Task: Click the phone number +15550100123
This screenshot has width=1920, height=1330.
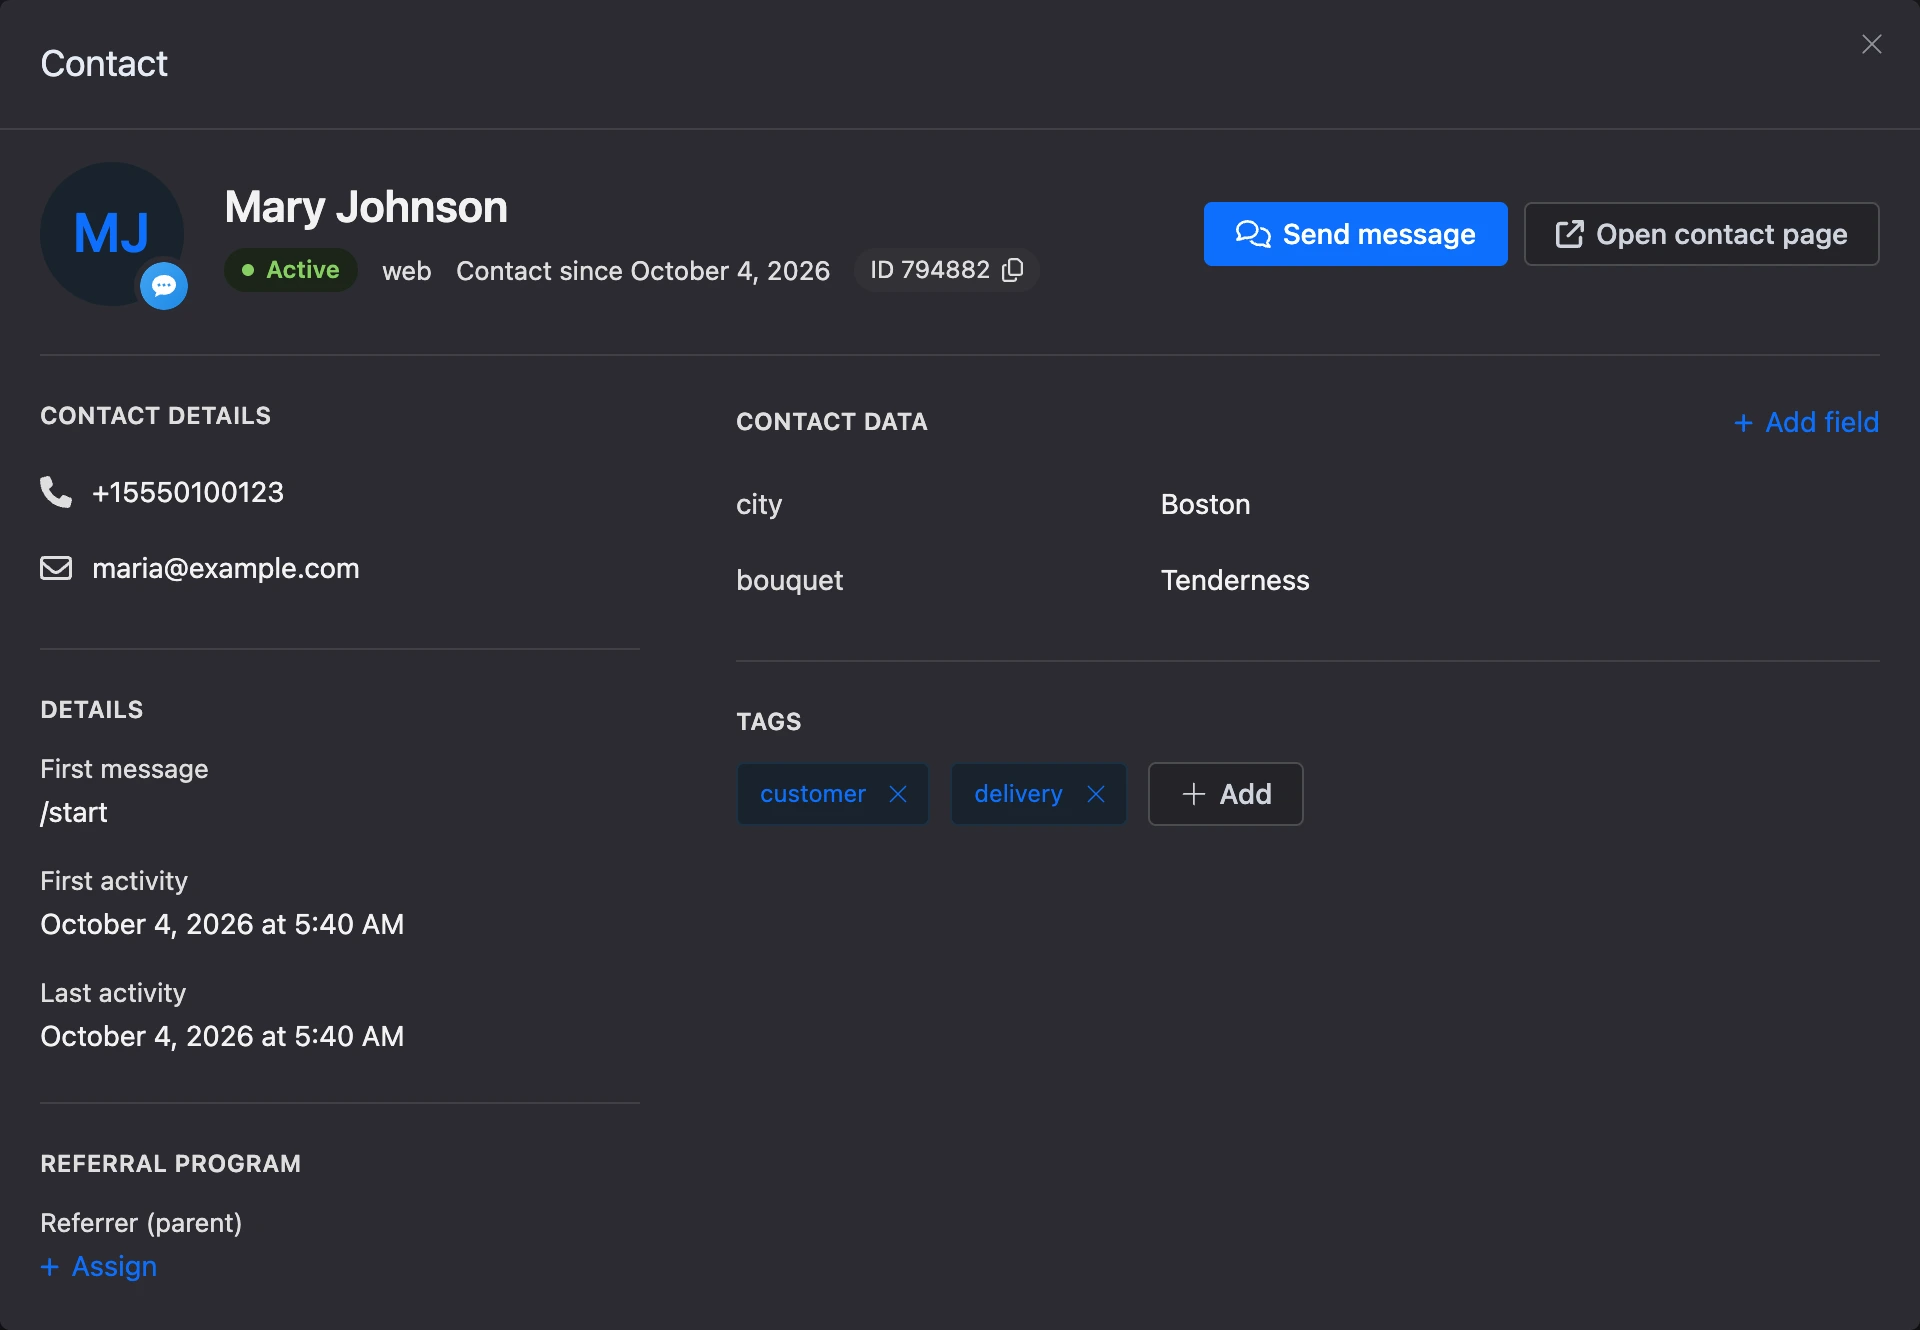Action: point(188,492)
